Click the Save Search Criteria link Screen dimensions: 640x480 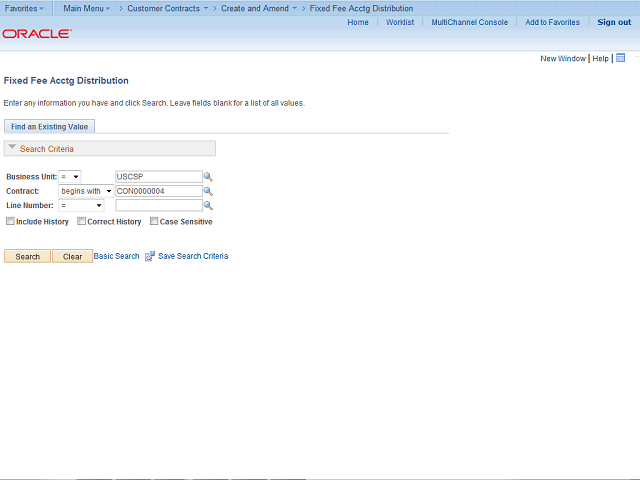click(193, 256)
